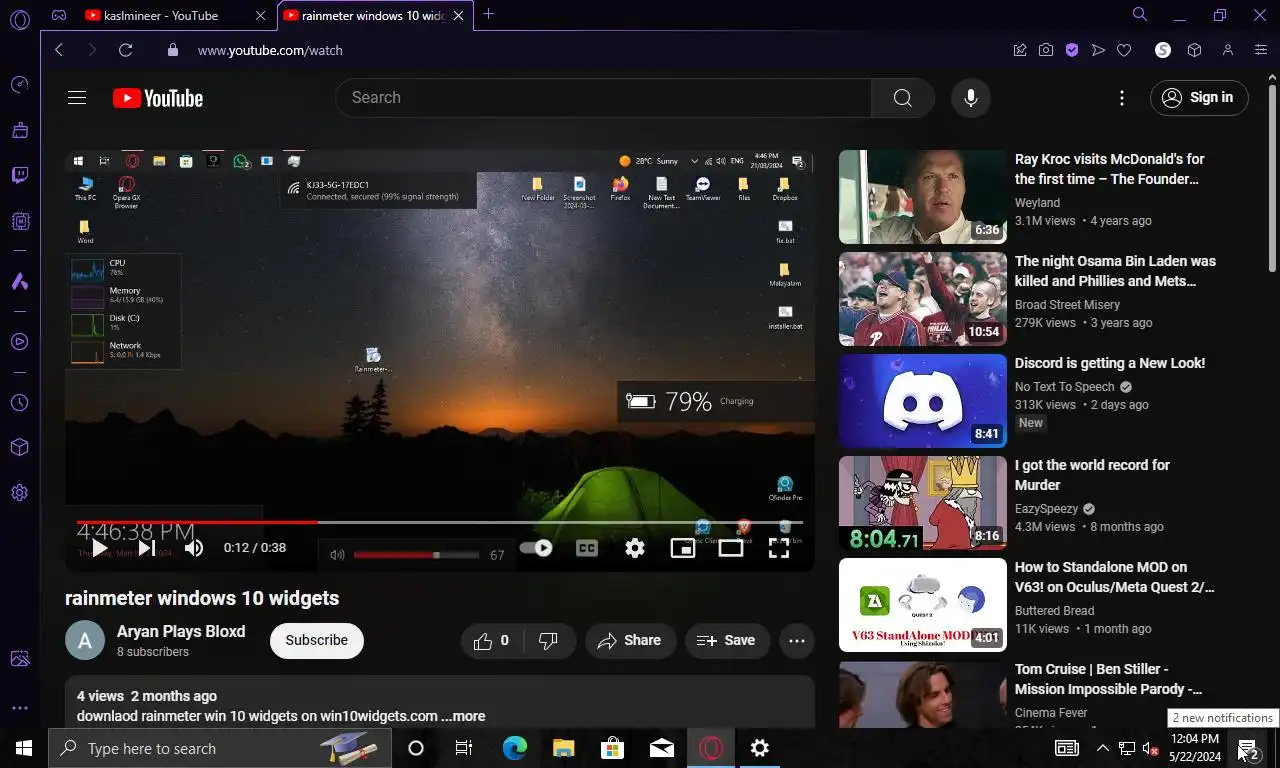This screenshot has width=1280, height=768.
Task: Reload the current page
Action: pos(125,50)
